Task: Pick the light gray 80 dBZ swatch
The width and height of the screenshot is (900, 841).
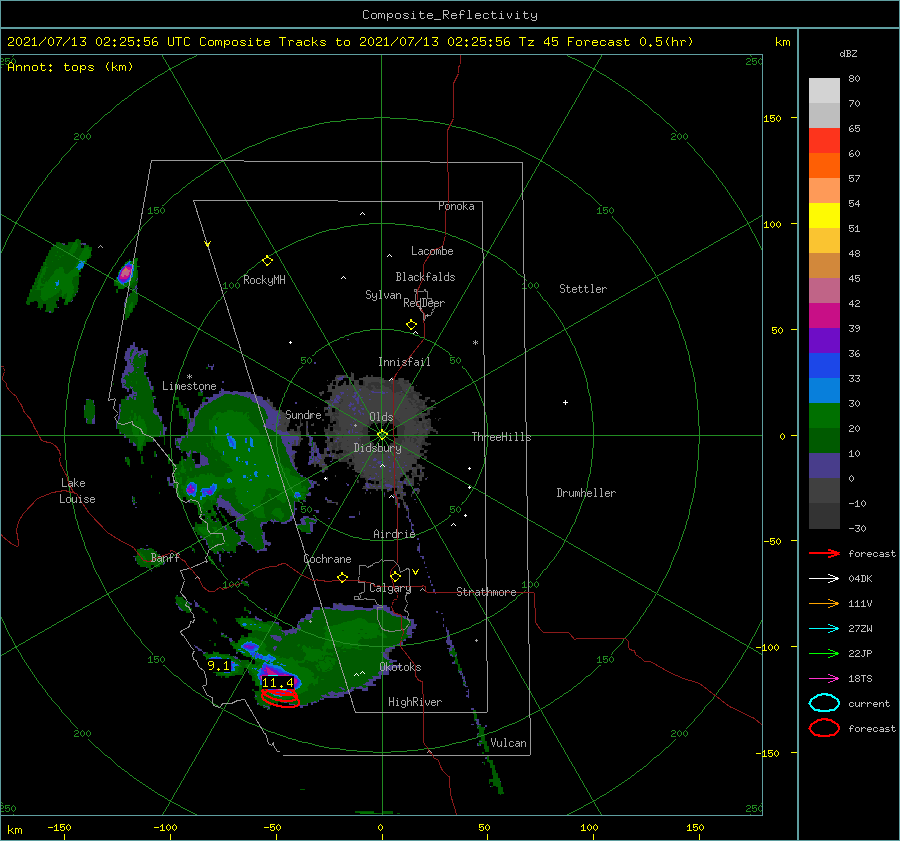Action: [x=824, y=91]
